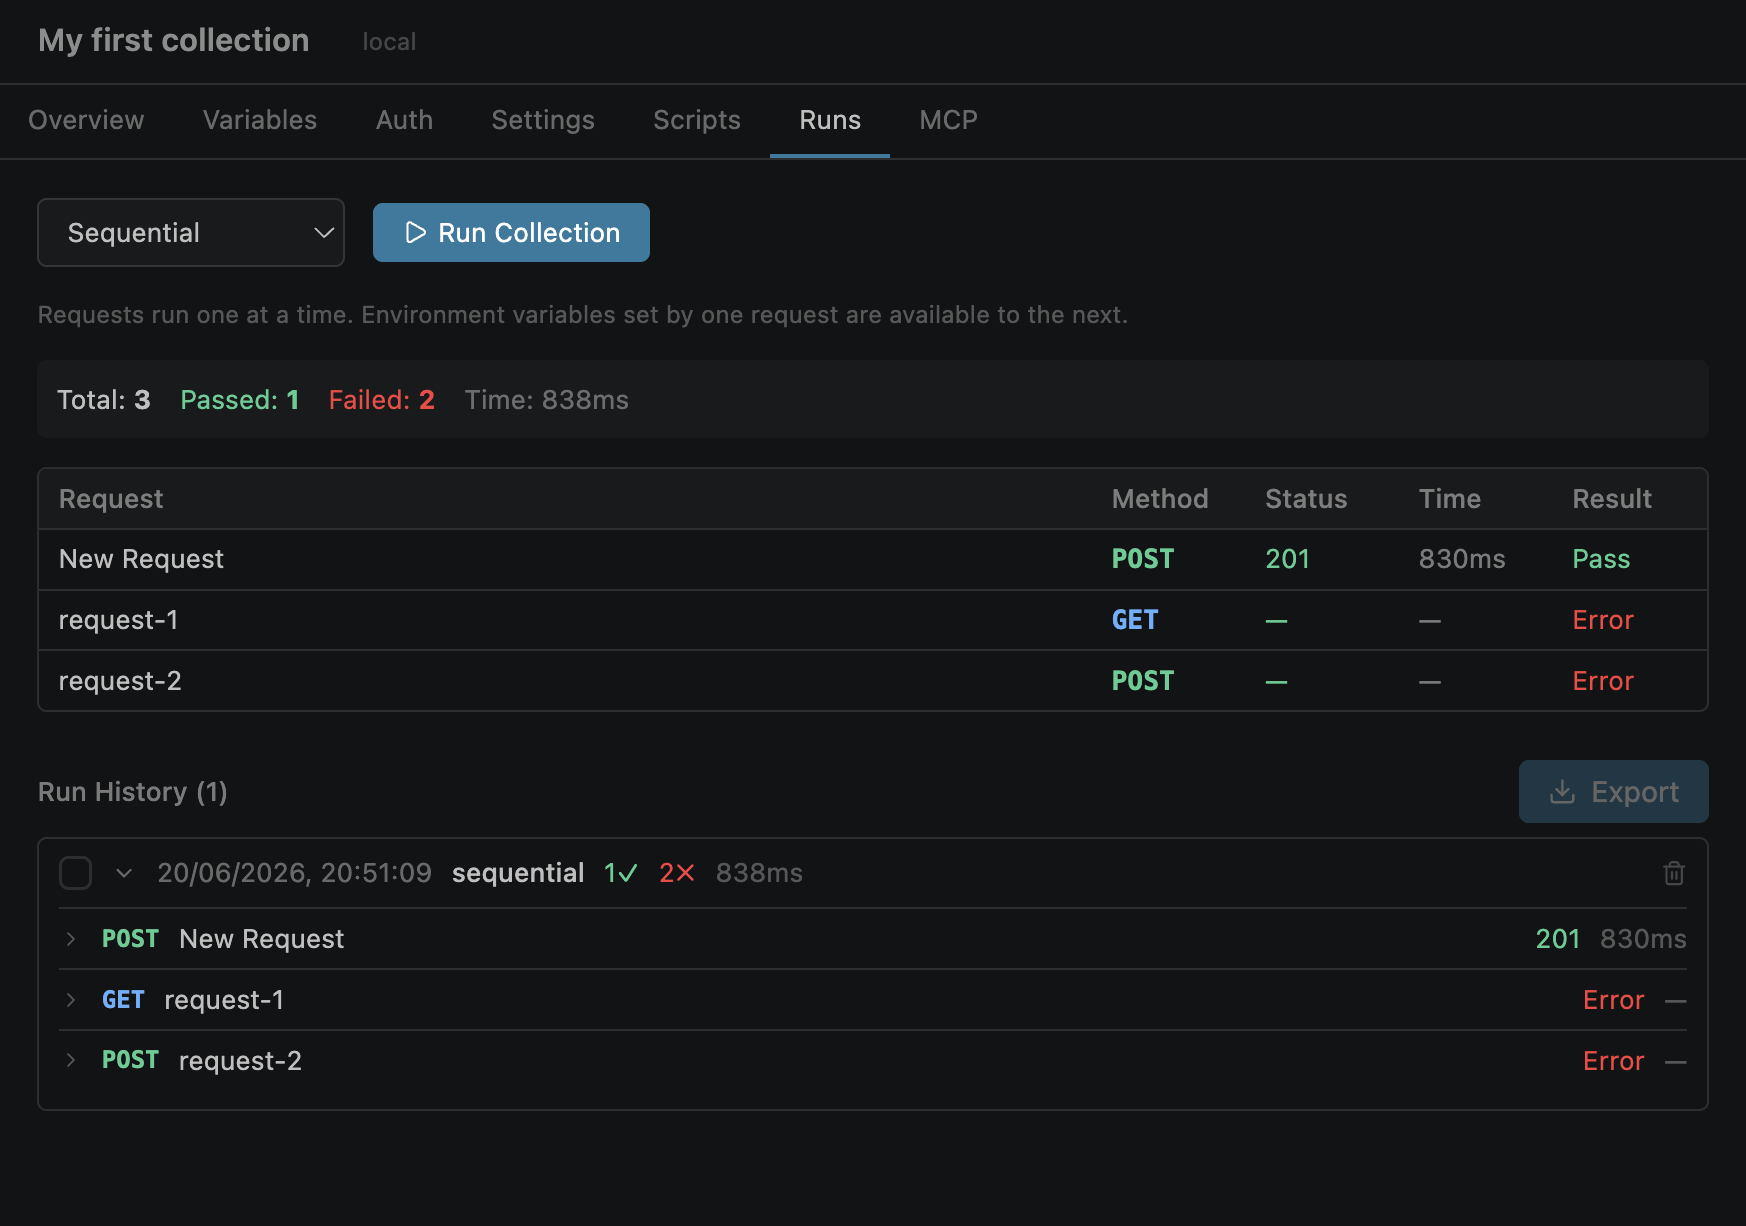Click the 201 status in run history

tap(1558, 939)
